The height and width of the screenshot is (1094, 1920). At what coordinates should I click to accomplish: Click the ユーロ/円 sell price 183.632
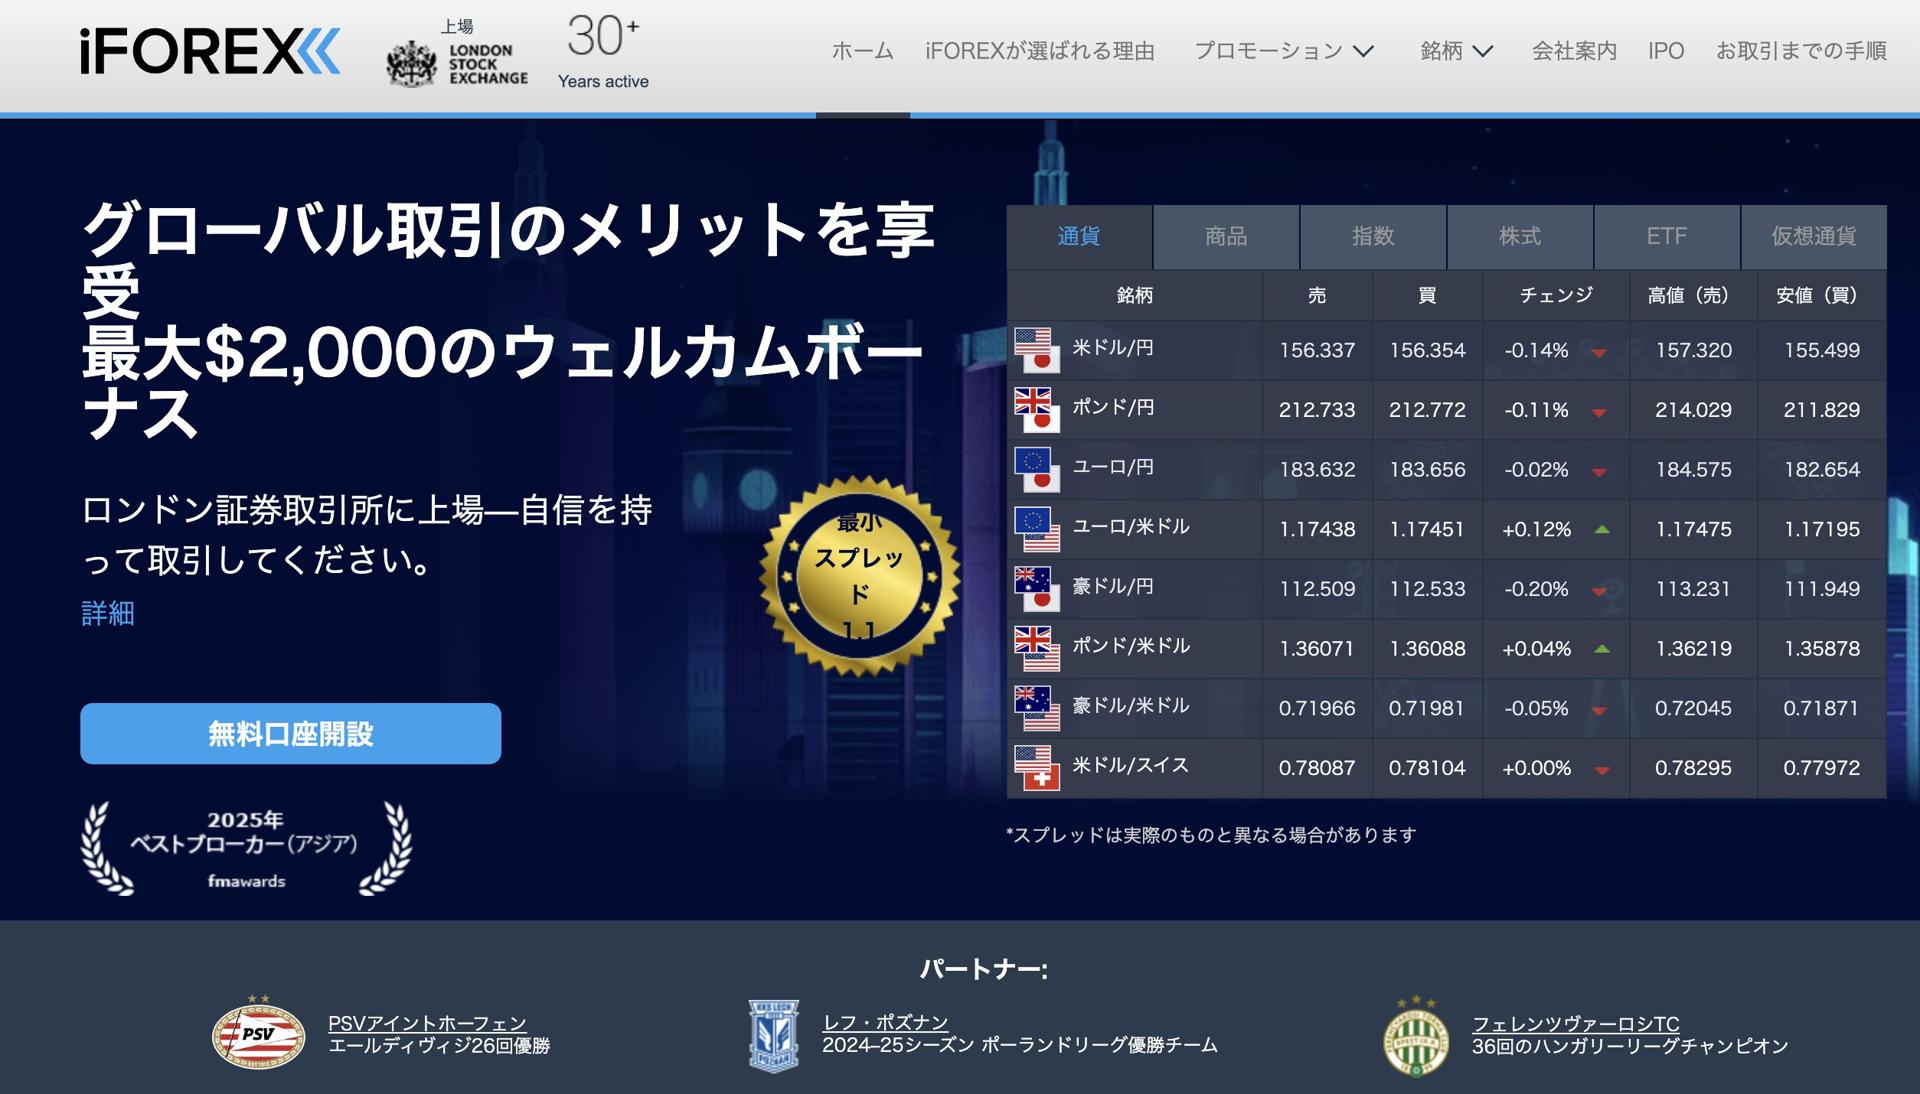[1317, 470]
